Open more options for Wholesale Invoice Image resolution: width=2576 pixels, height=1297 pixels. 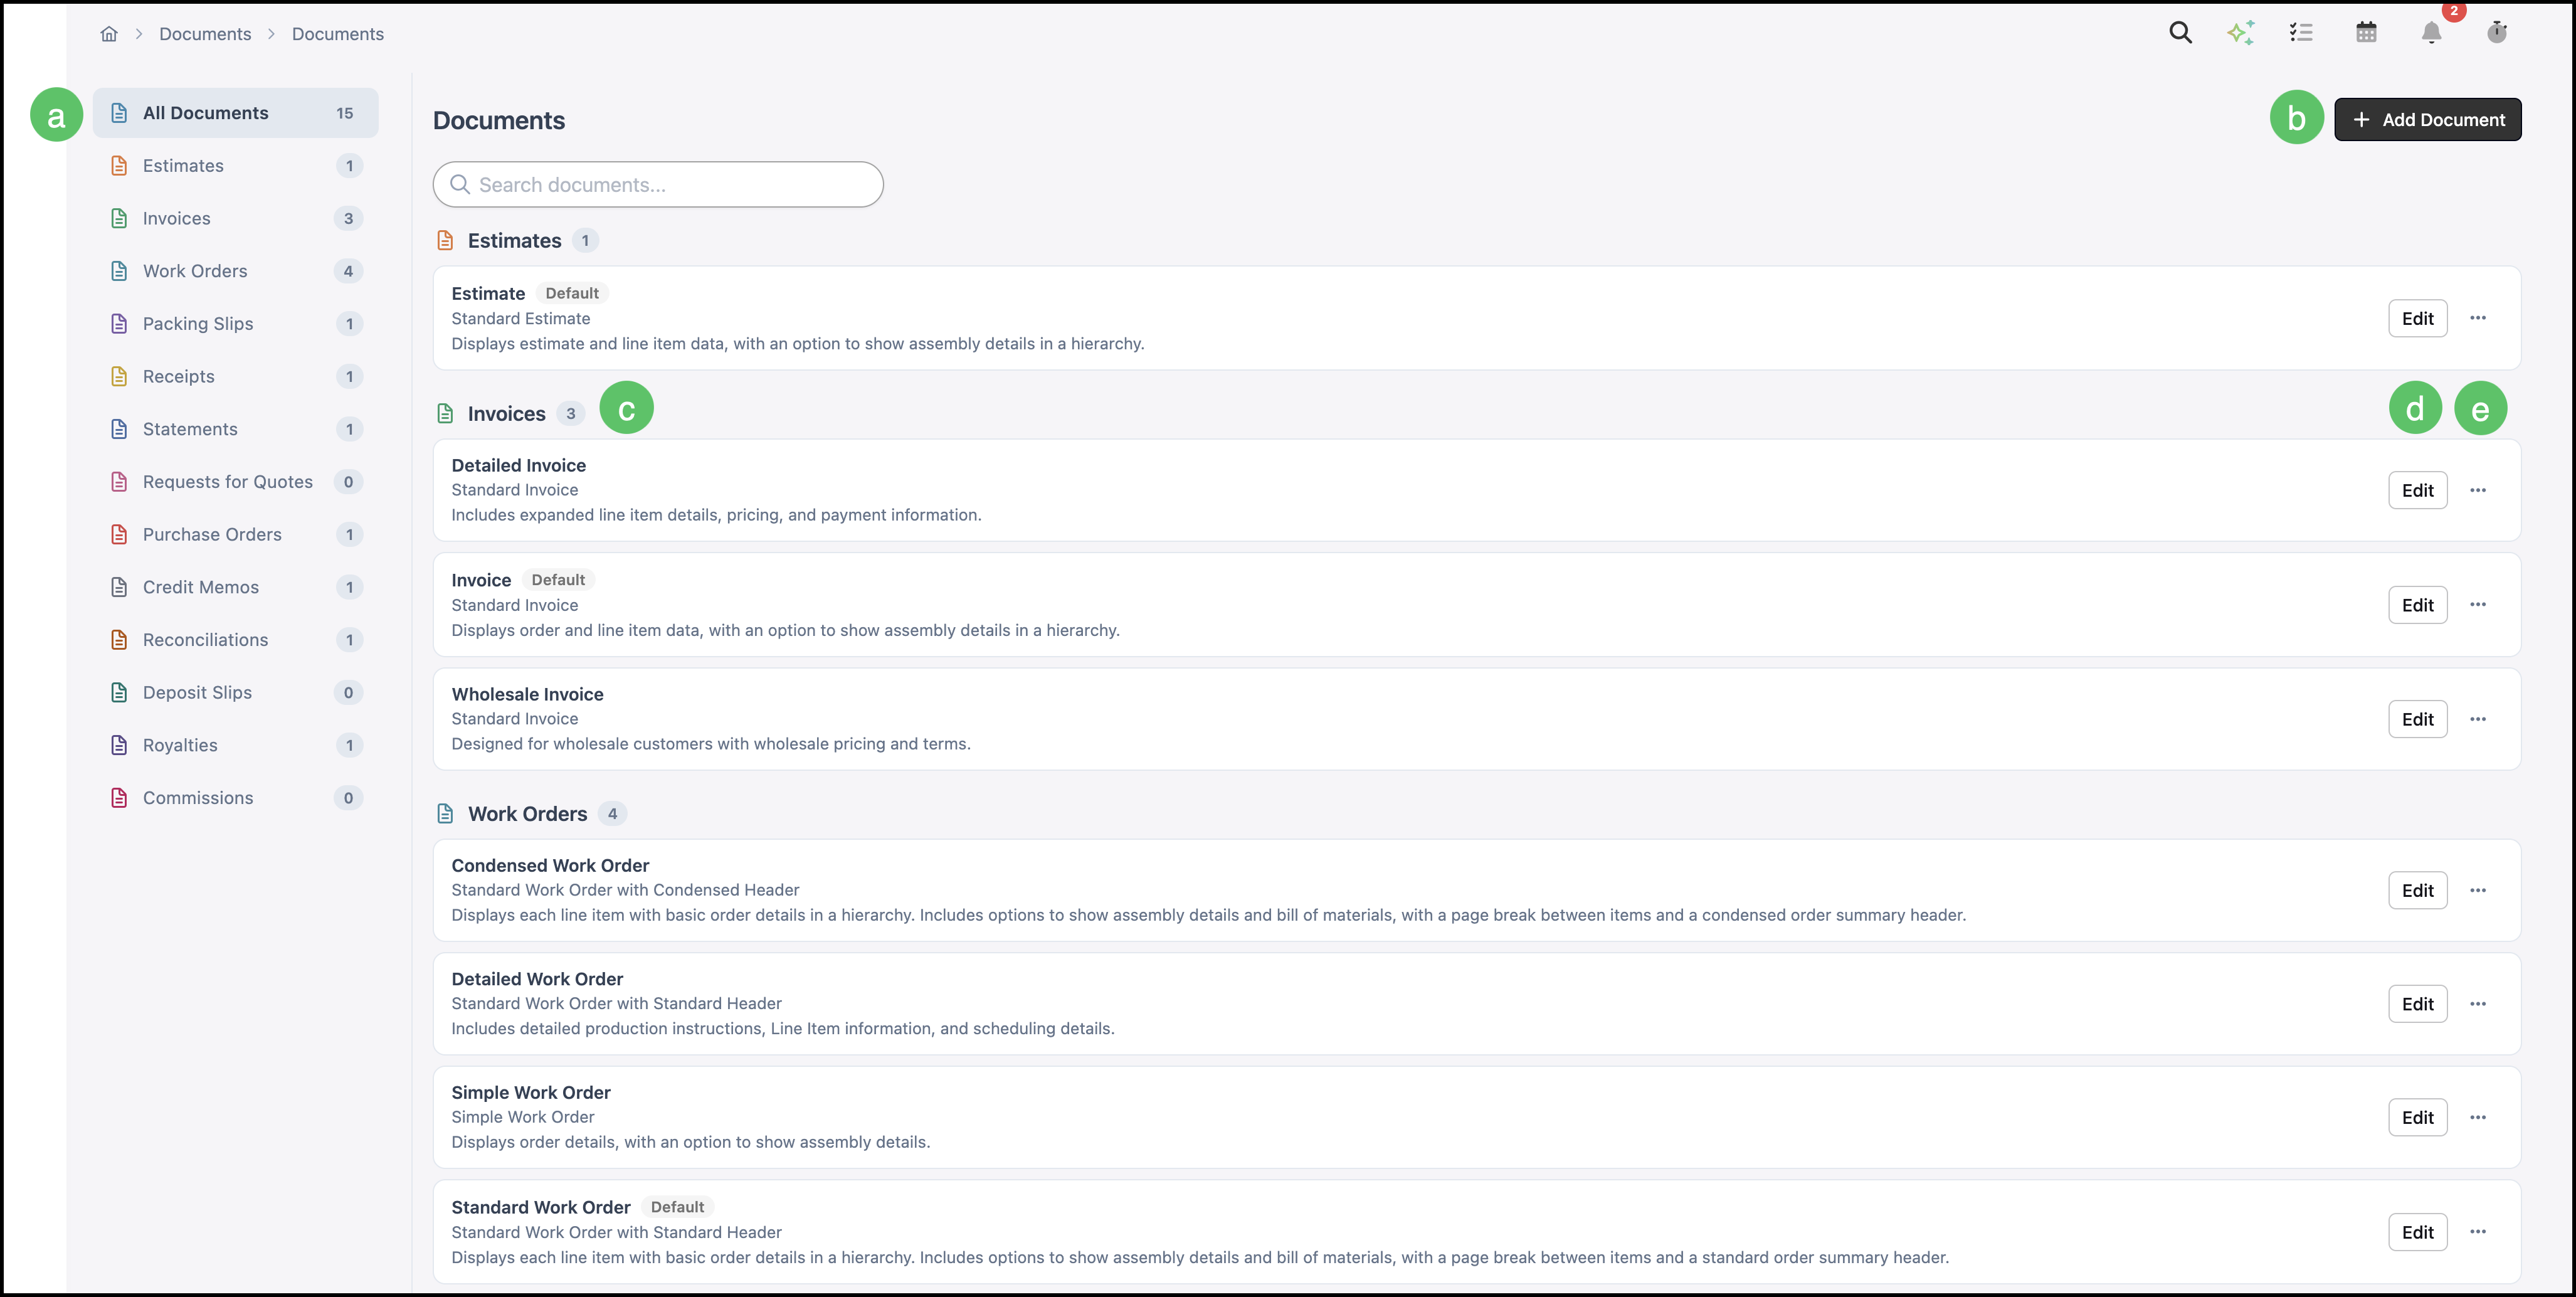tap(2478, 719)
